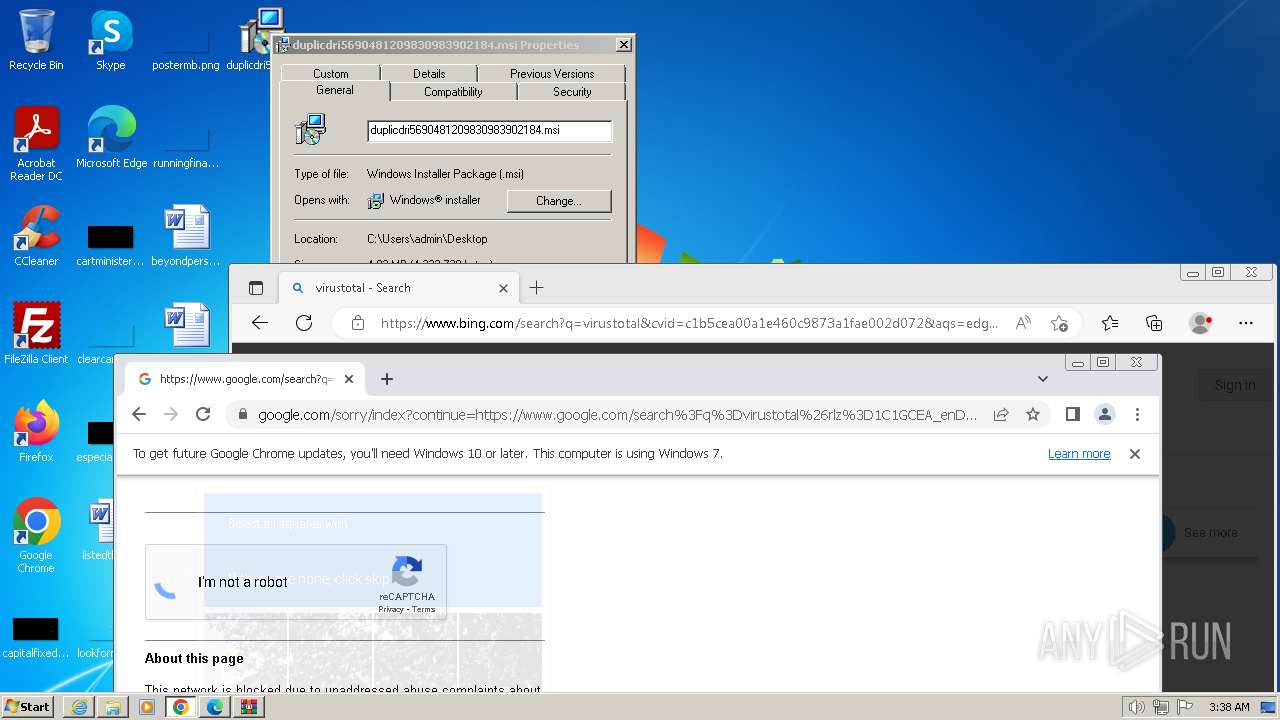Click See more on Bing page
Screen dimensions: 1280x720
(x=1211, y=533)
